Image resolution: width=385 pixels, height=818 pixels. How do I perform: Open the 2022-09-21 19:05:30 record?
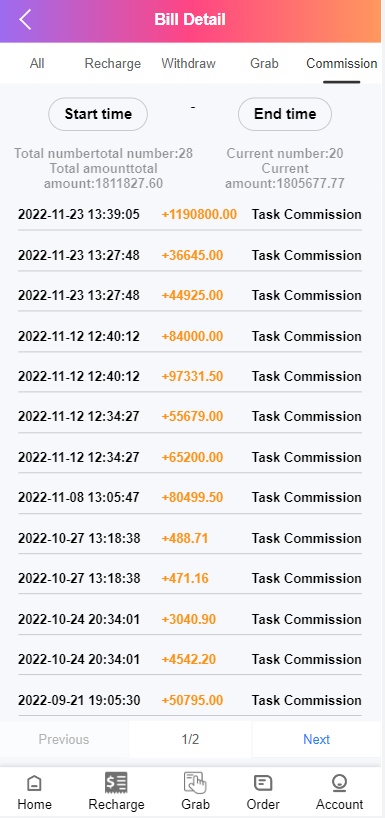coord(190,700)
